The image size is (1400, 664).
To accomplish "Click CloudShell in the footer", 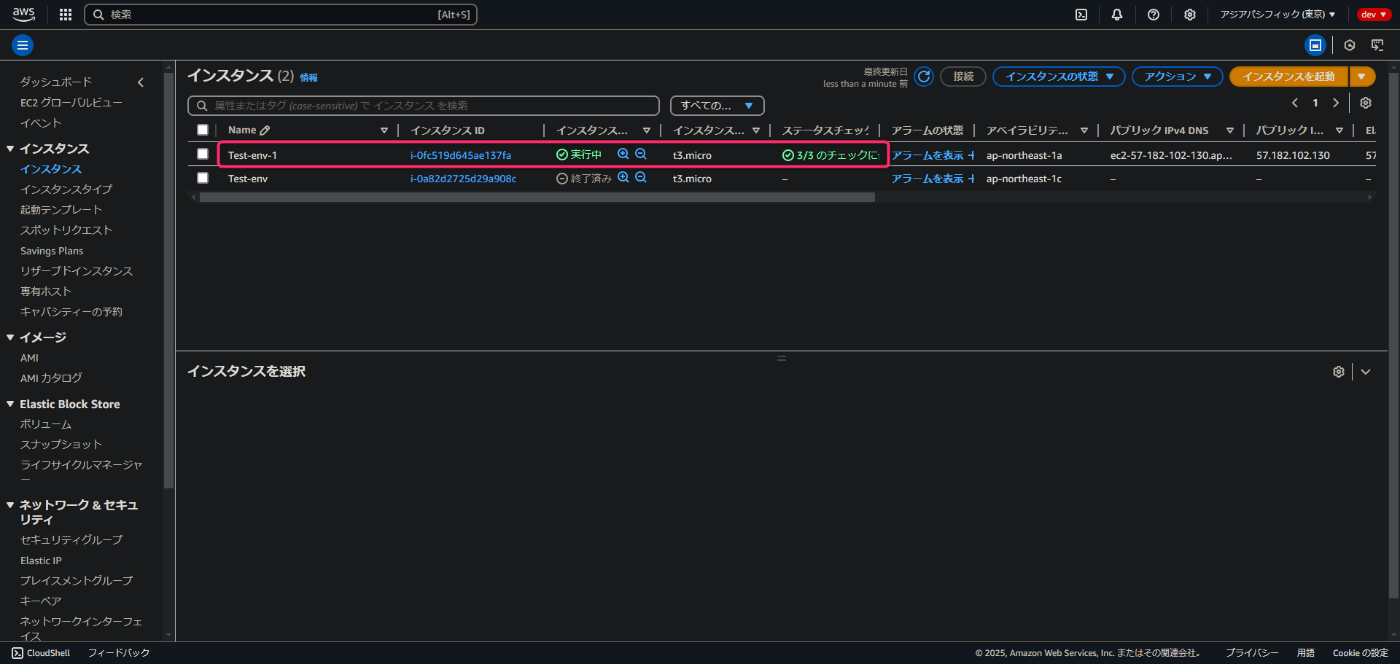I will pyautogui.click(x=40, y=653).
